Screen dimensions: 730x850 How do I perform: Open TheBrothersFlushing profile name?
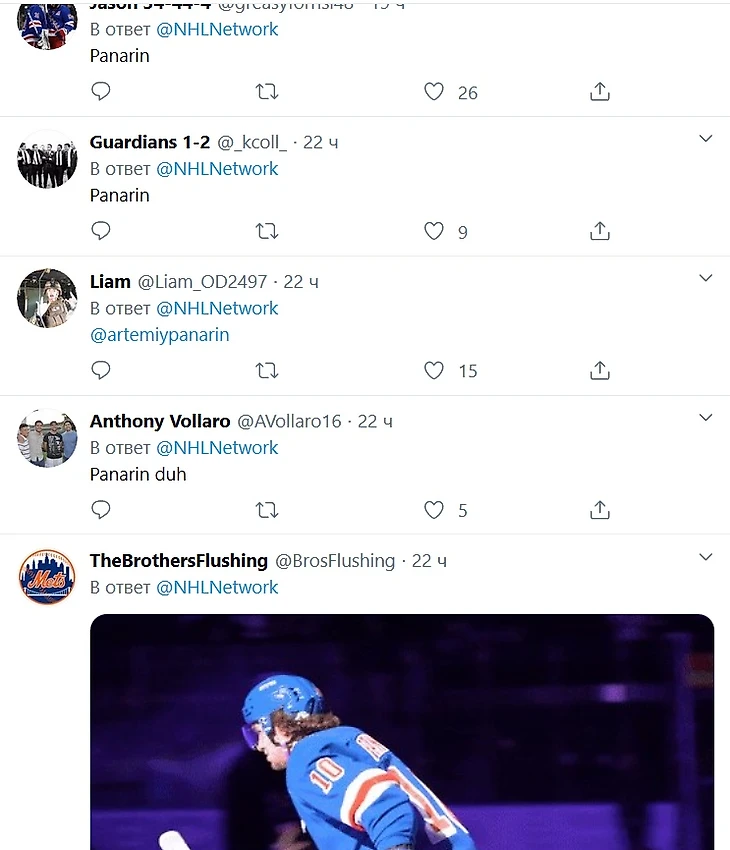click(x=178, y=560)
